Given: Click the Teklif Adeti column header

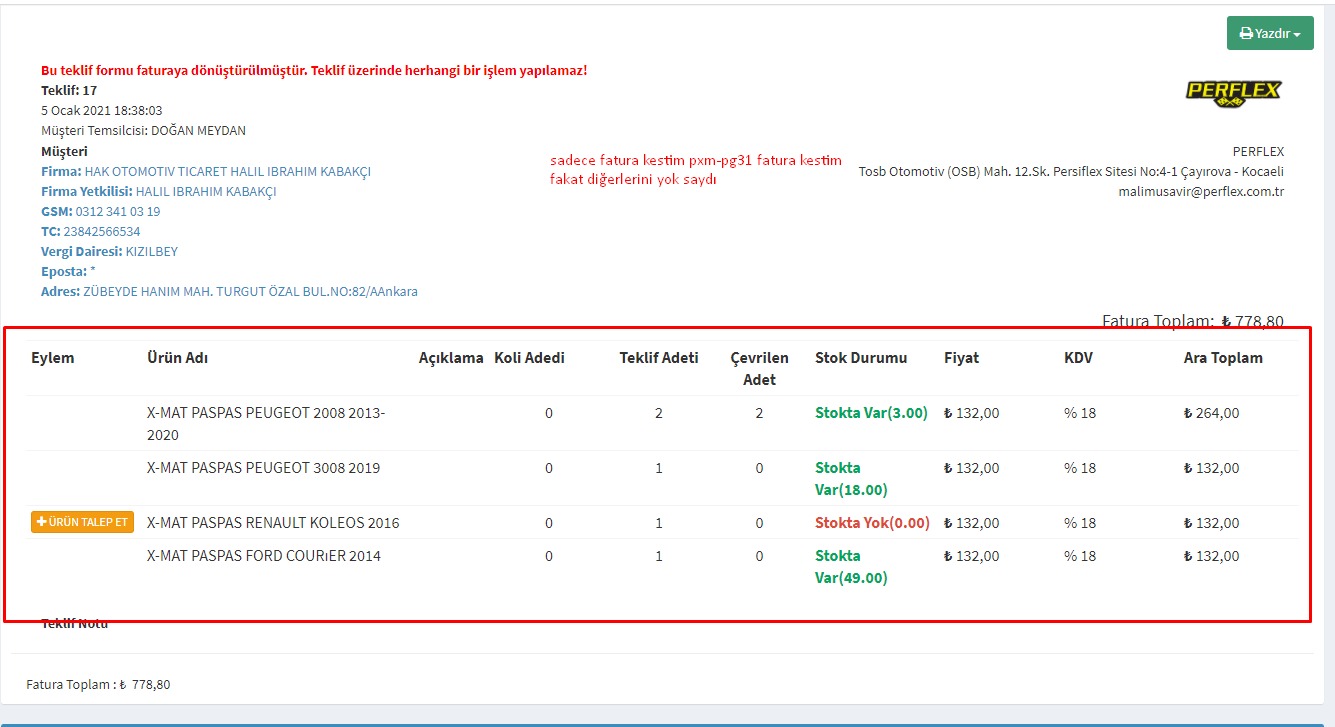Looking at the screenshot, I should point(658,358).
